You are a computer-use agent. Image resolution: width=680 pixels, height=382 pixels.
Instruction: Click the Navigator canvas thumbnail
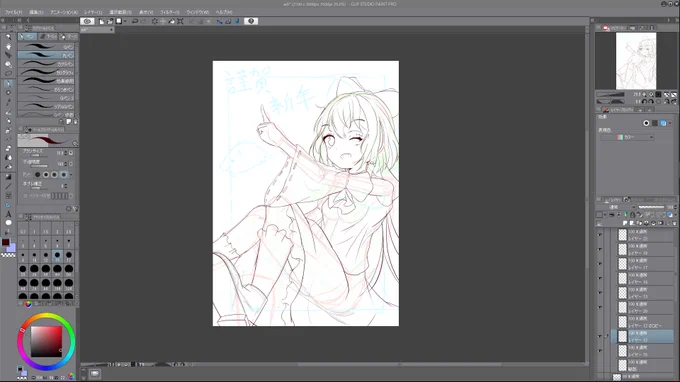(636, 61)
